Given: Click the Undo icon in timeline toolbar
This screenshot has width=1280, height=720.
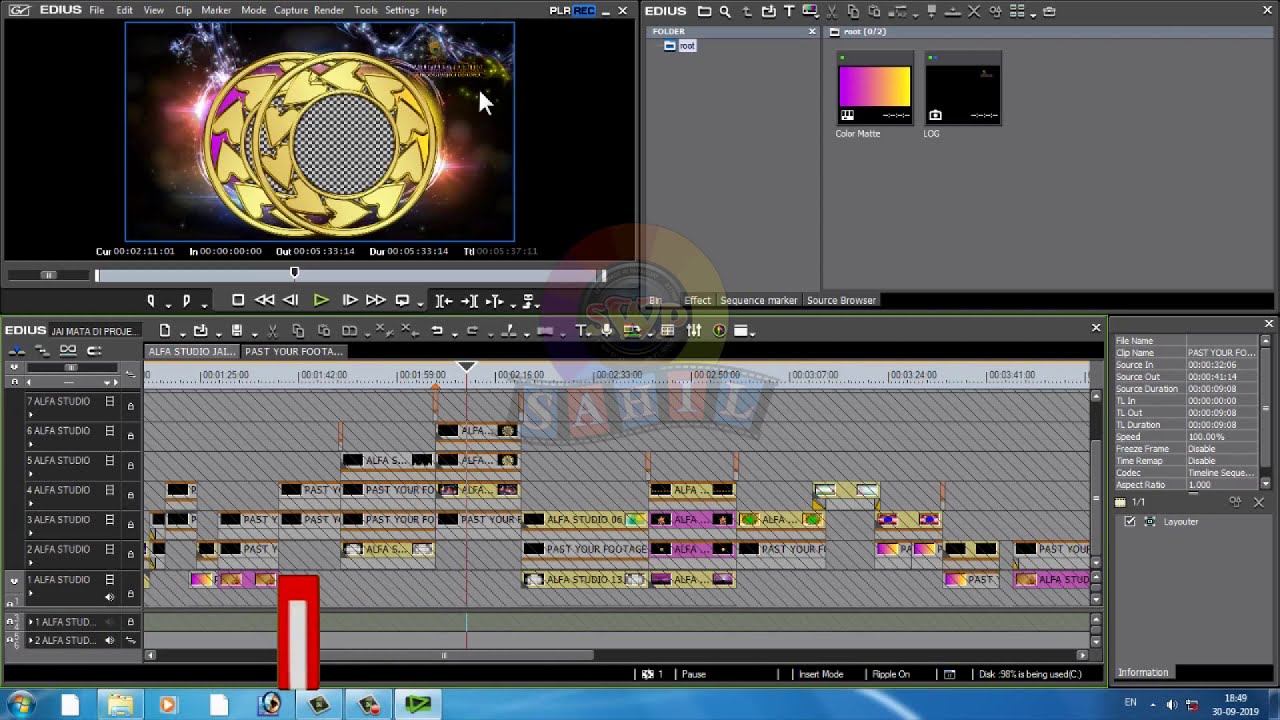Looking at the screenshot, I should [436, 330].
